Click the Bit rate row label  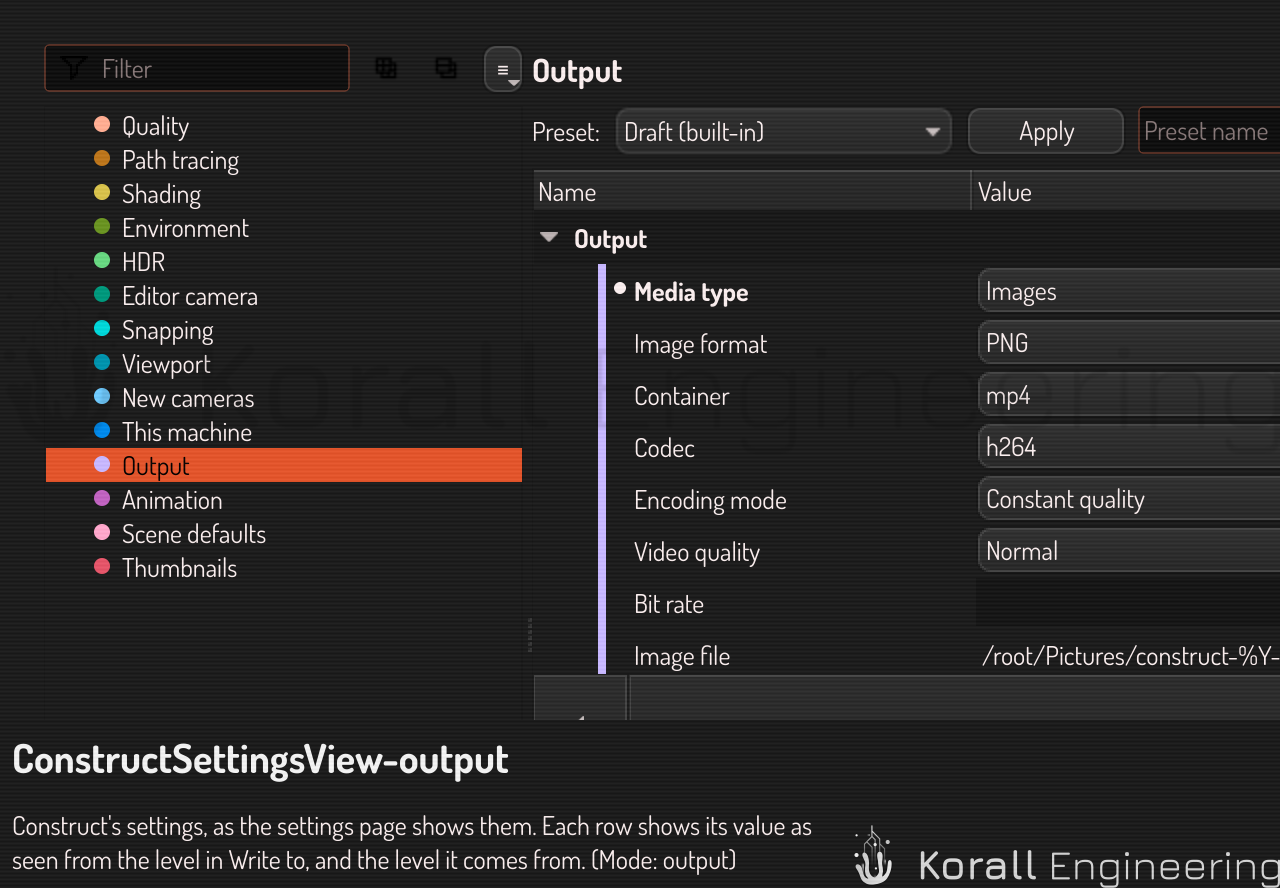click(669, 605)
